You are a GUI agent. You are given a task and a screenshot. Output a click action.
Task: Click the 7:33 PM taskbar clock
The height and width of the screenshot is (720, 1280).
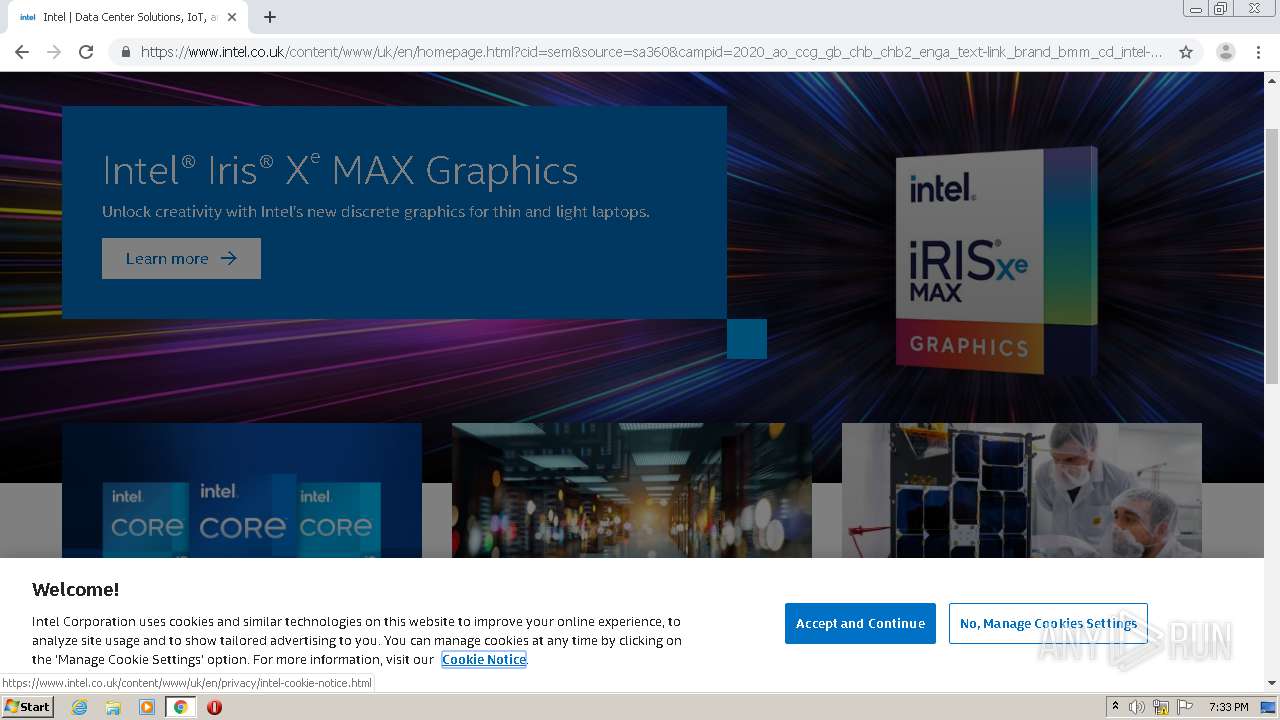pos(1228,707)
